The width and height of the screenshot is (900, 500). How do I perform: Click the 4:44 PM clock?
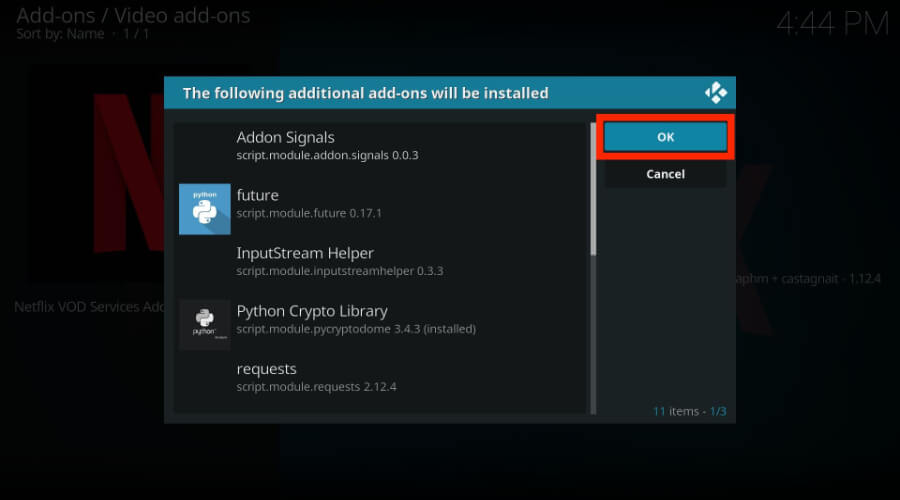(x=832, y=24)
